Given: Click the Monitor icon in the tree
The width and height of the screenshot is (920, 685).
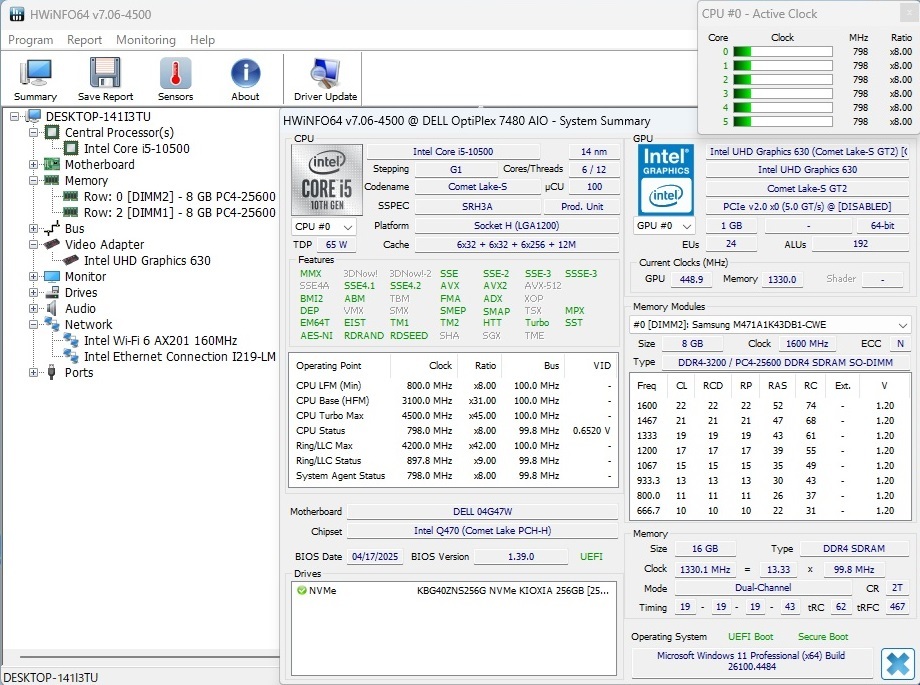Looking at the screenshot, I should pyautogui.click(x=52, y=276).
